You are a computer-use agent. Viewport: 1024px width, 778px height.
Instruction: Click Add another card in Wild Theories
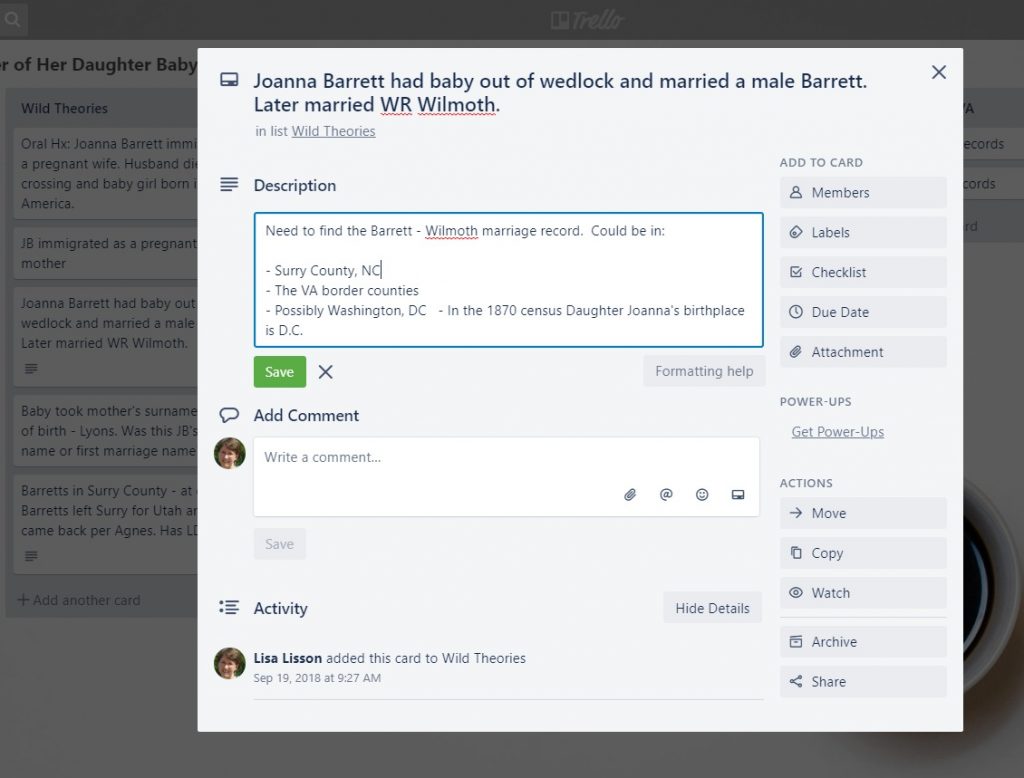(79, 600)
